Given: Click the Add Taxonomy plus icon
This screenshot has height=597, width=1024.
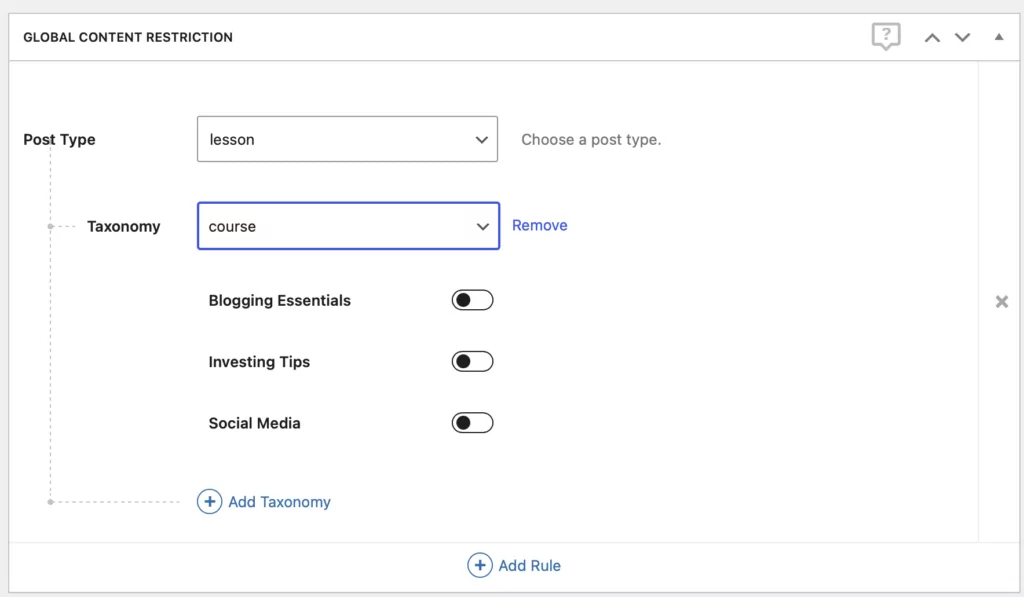Looking at the screenshot, I should click(x=209, y=502).
